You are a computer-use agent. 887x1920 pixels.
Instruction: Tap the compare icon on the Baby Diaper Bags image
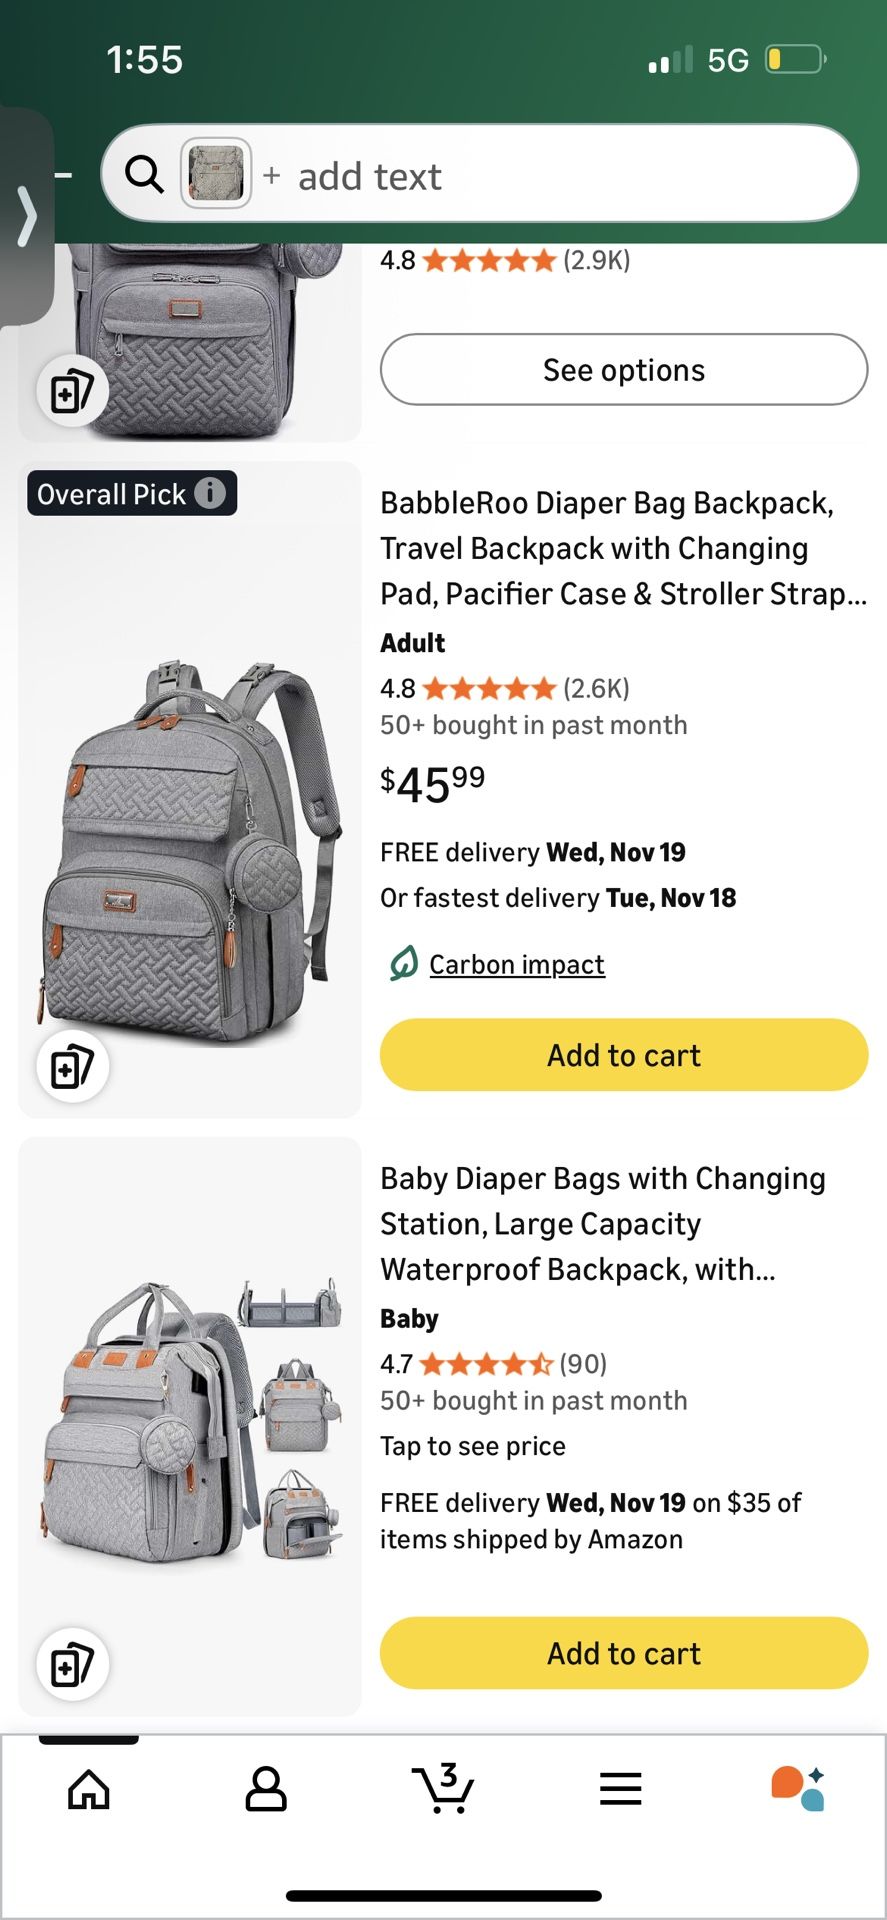pos(72,1663)
